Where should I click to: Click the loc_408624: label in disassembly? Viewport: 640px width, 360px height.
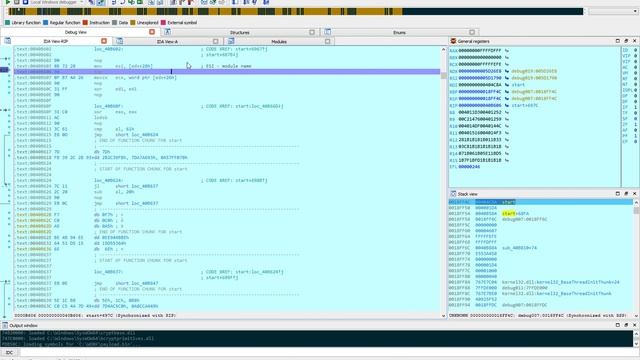pyautogui.click(x=109, y=180)
